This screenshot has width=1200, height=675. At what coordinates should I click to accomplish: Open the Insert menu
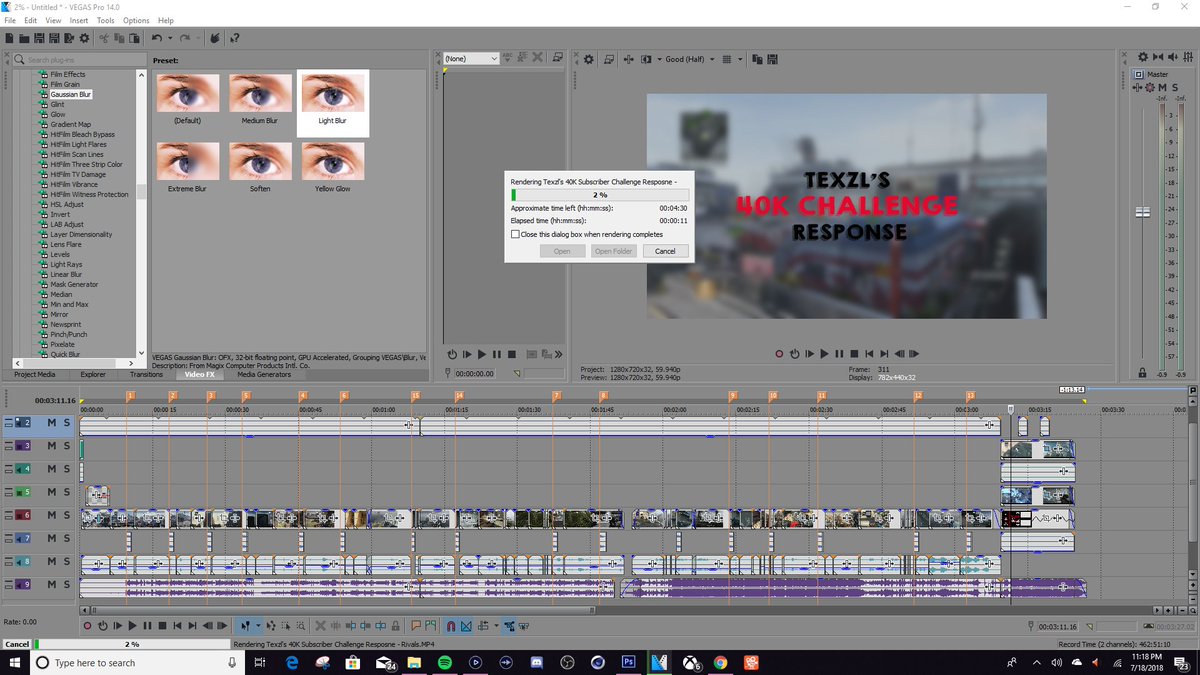pos(78,20)
